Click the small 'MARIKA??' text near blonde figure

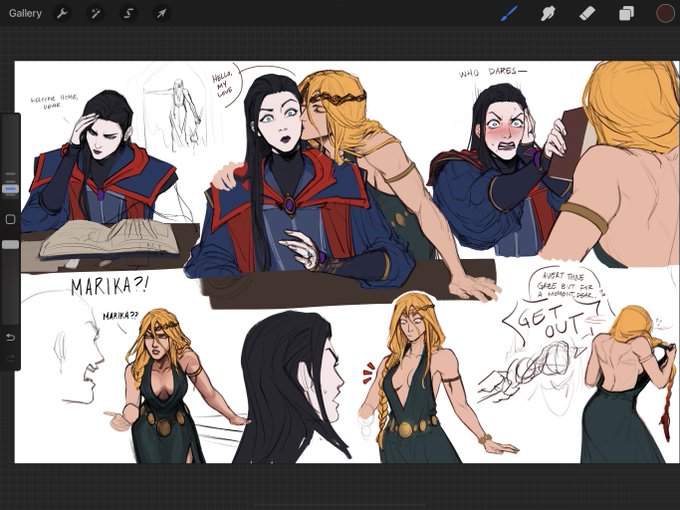[x=121, y=316]
